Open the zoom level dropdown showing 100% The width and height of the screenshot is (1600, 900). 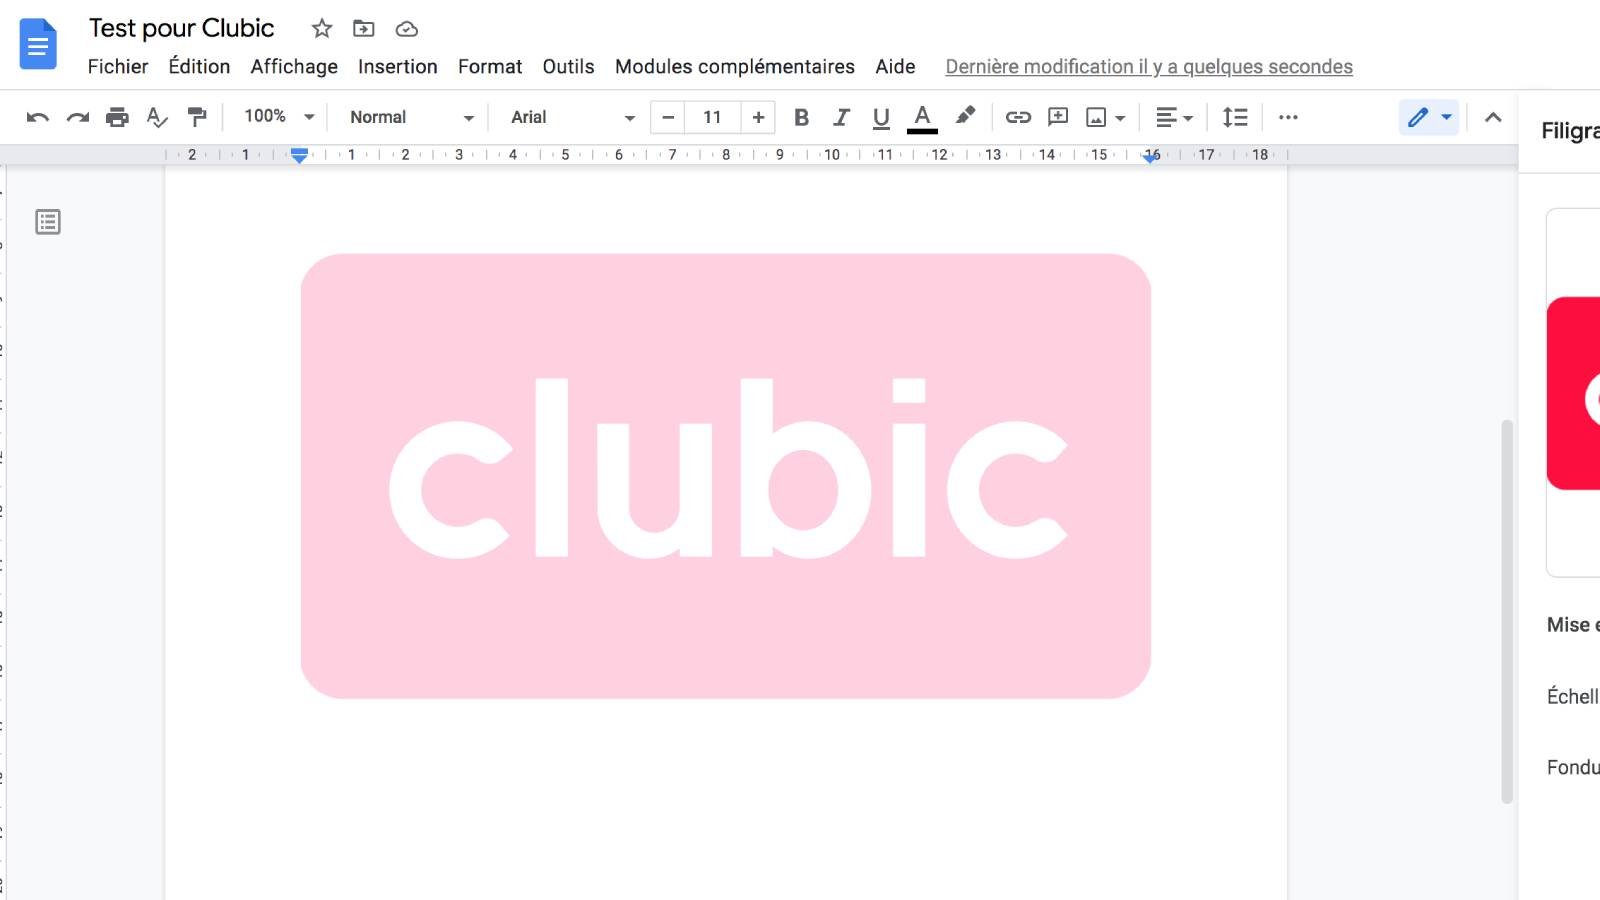coord(275,117)
